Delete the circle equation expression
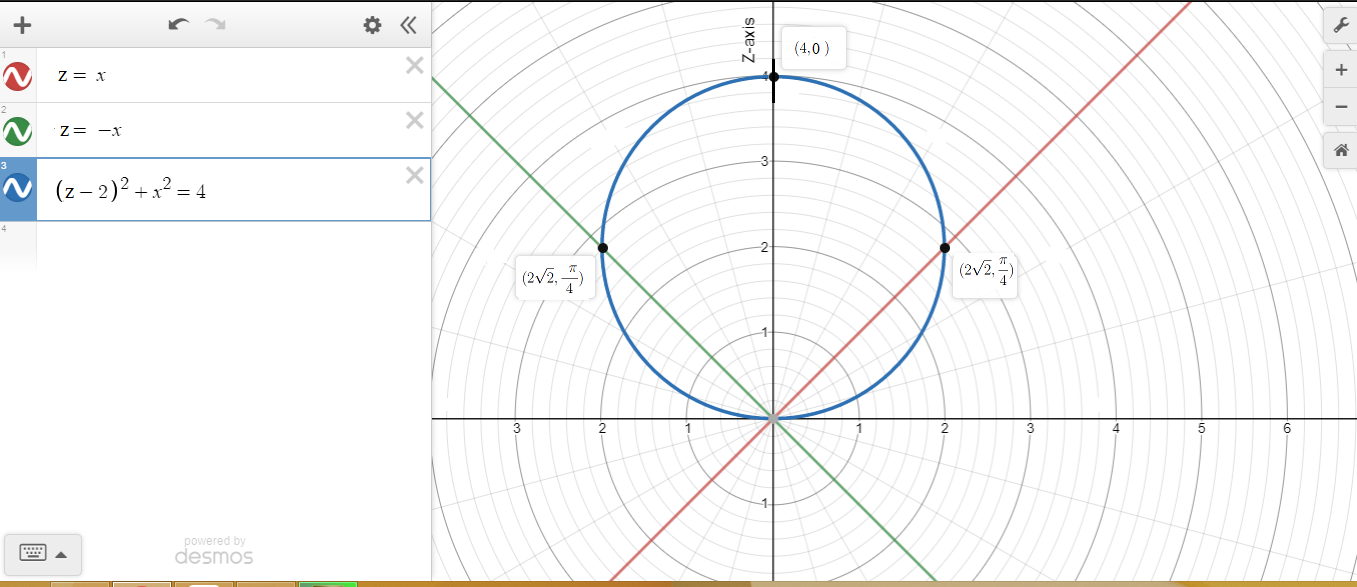 [x=414, y=176]
